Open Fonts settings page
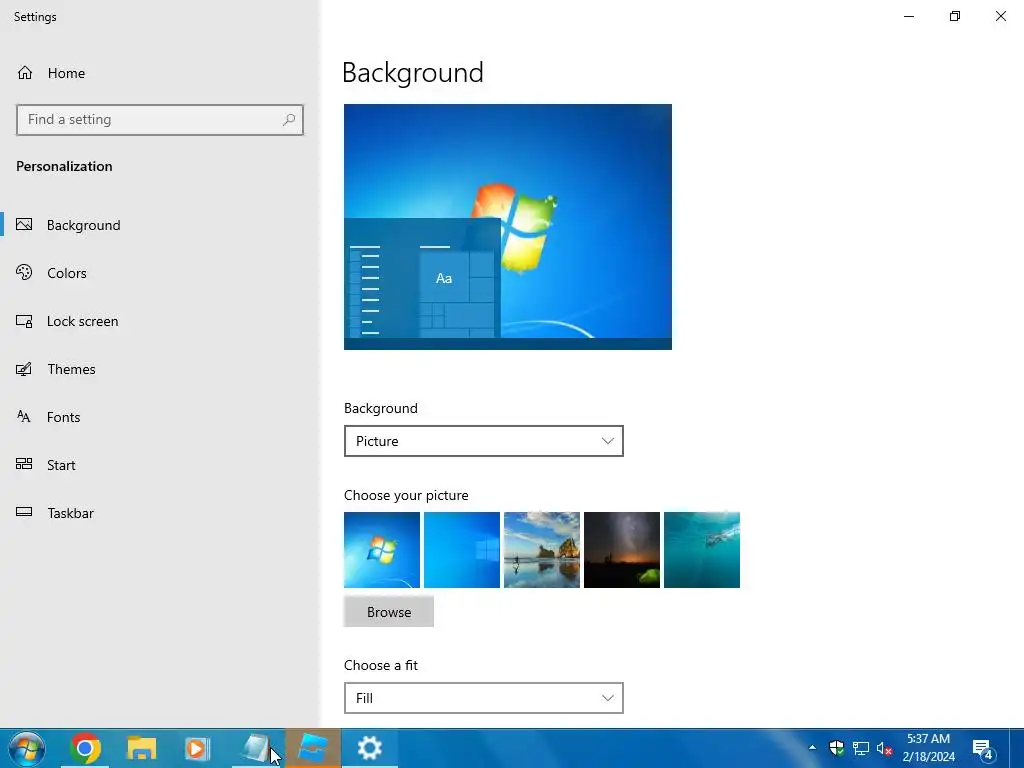 [63, 417]
